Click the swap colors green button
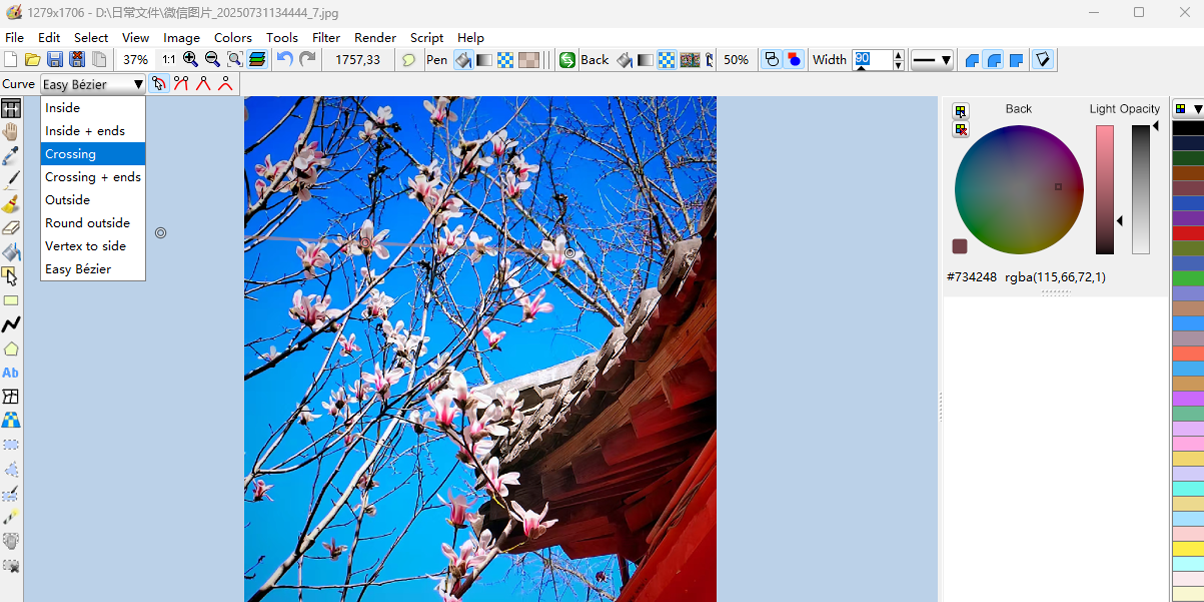Image resolution: width=1204 pixels, height=602 pixels. [567, 60]
